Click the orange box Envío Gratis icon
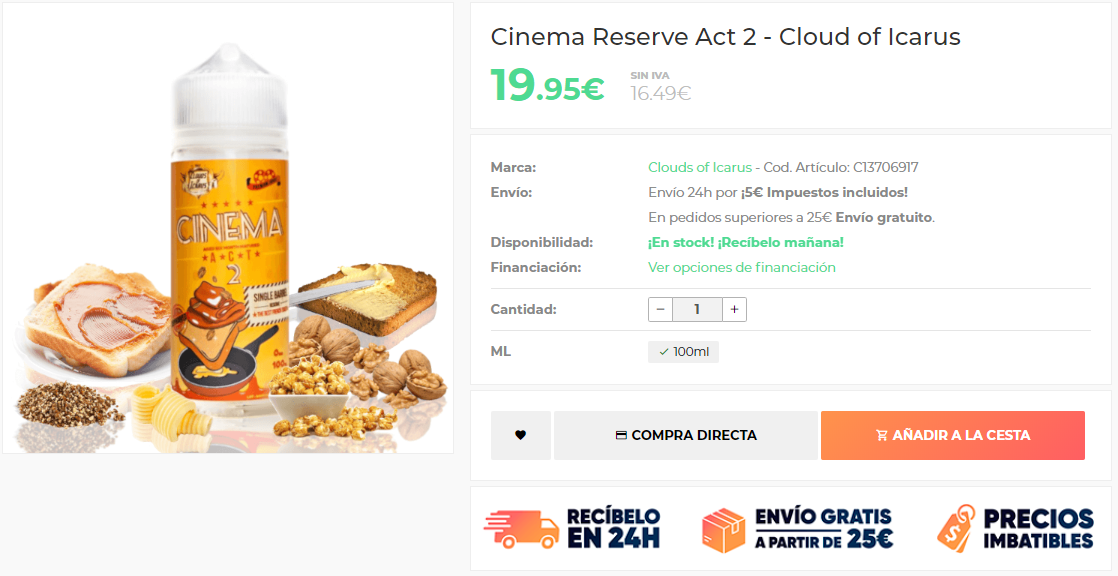The height and width of the screenshot is (576, 1118). coord(724,530)
